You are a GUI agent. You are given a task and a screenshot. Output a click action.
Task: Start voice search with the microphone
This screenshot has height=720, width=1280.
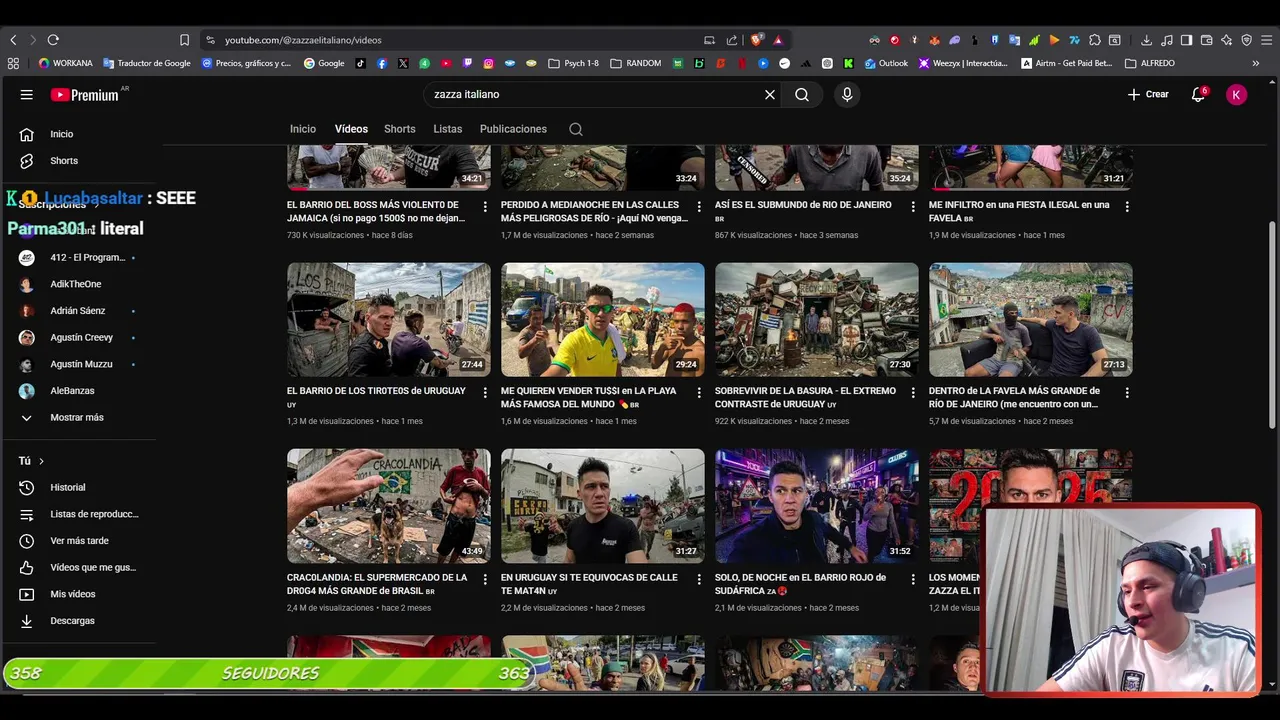coord(847,94)
